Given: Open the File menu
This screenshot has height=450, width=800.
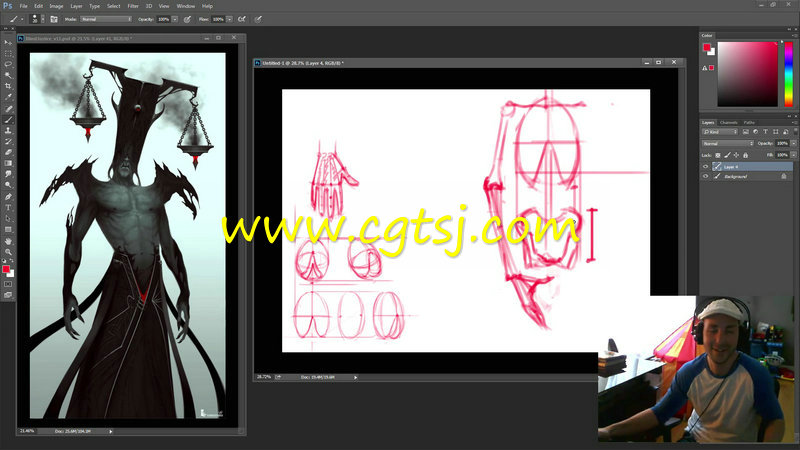Looking at the screenshot, I should tap(23, 6).
